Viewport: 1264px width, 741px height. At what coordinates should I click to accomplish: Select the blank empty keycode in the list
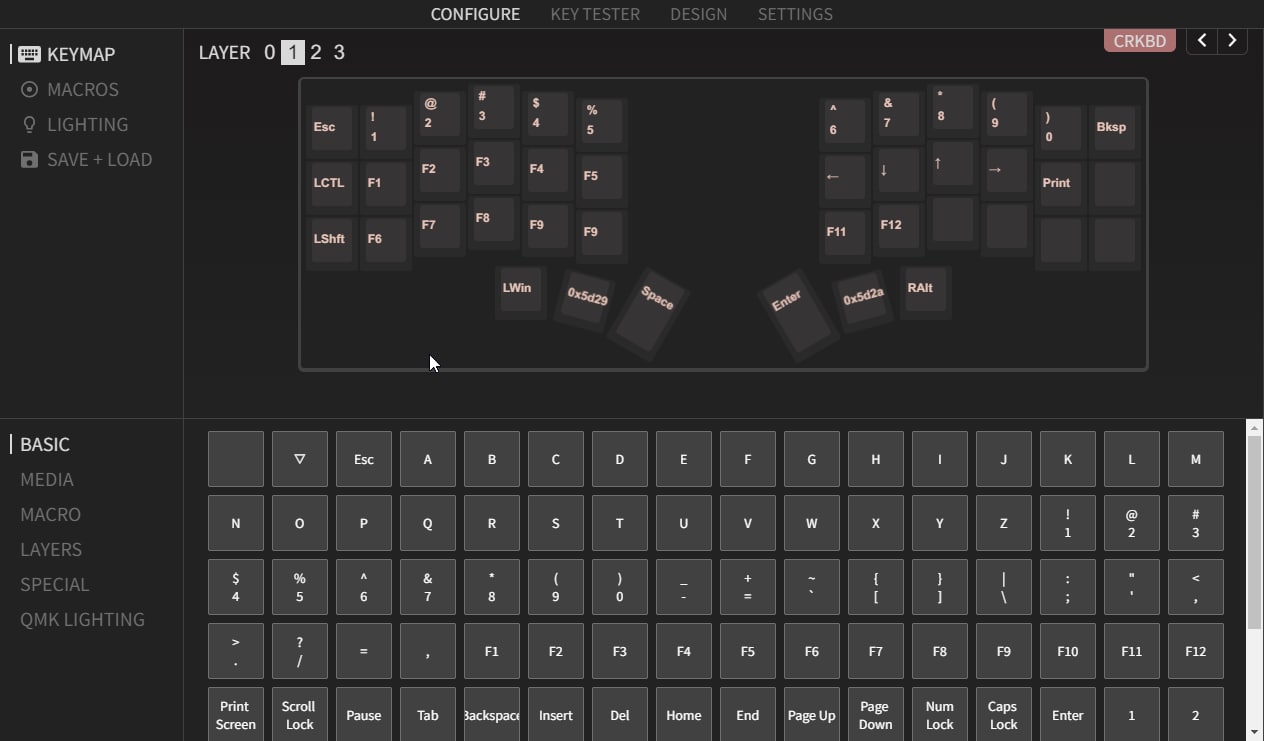point(235,459)
